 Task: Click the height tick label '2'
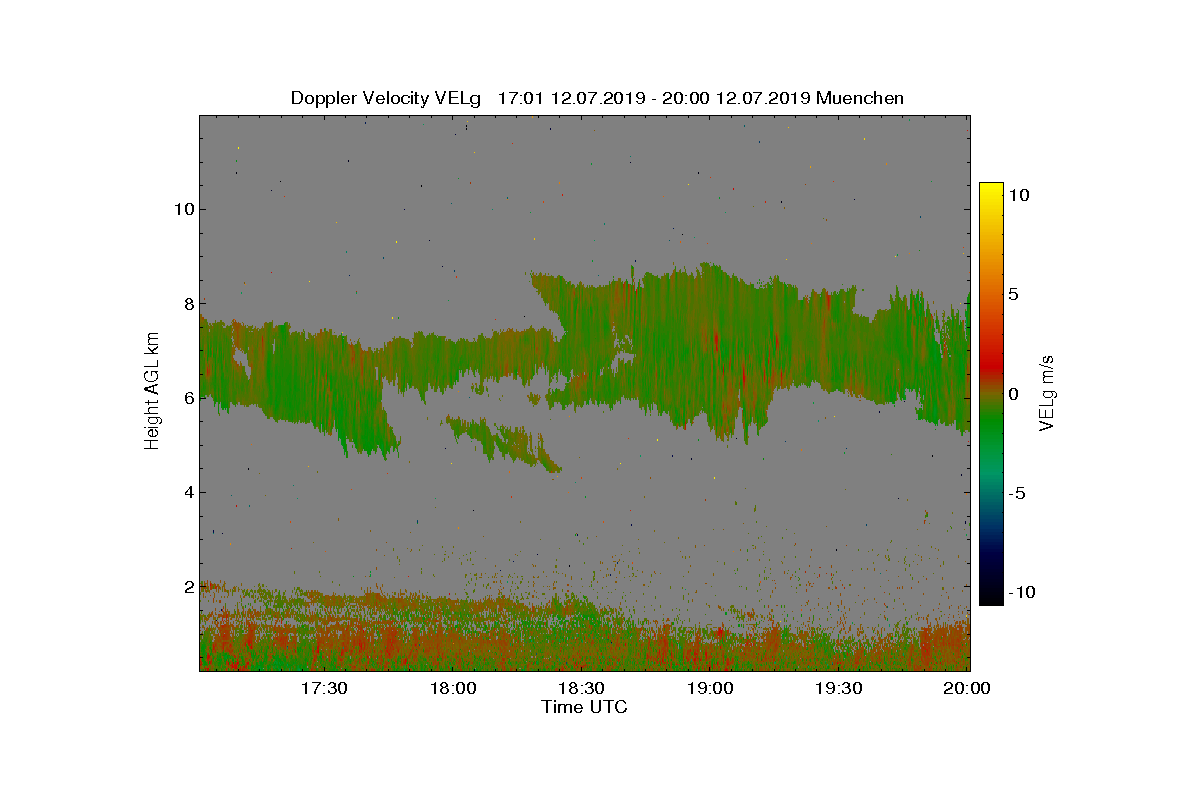pos(188,586)
